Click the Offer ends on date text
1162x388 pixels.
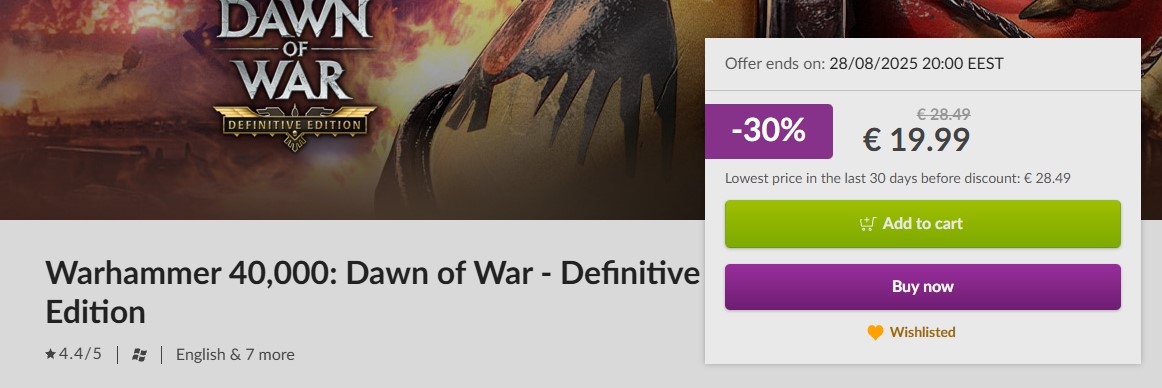(864, 64)
